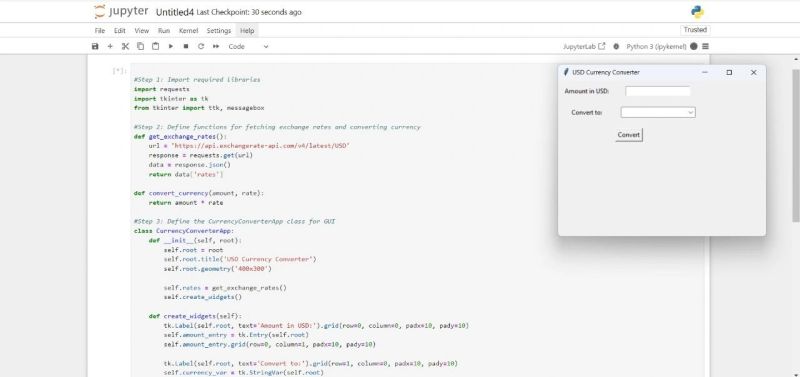The image size is (800, 377).
Task: Open the Settings menu
Action: click(x=219, y=31)
